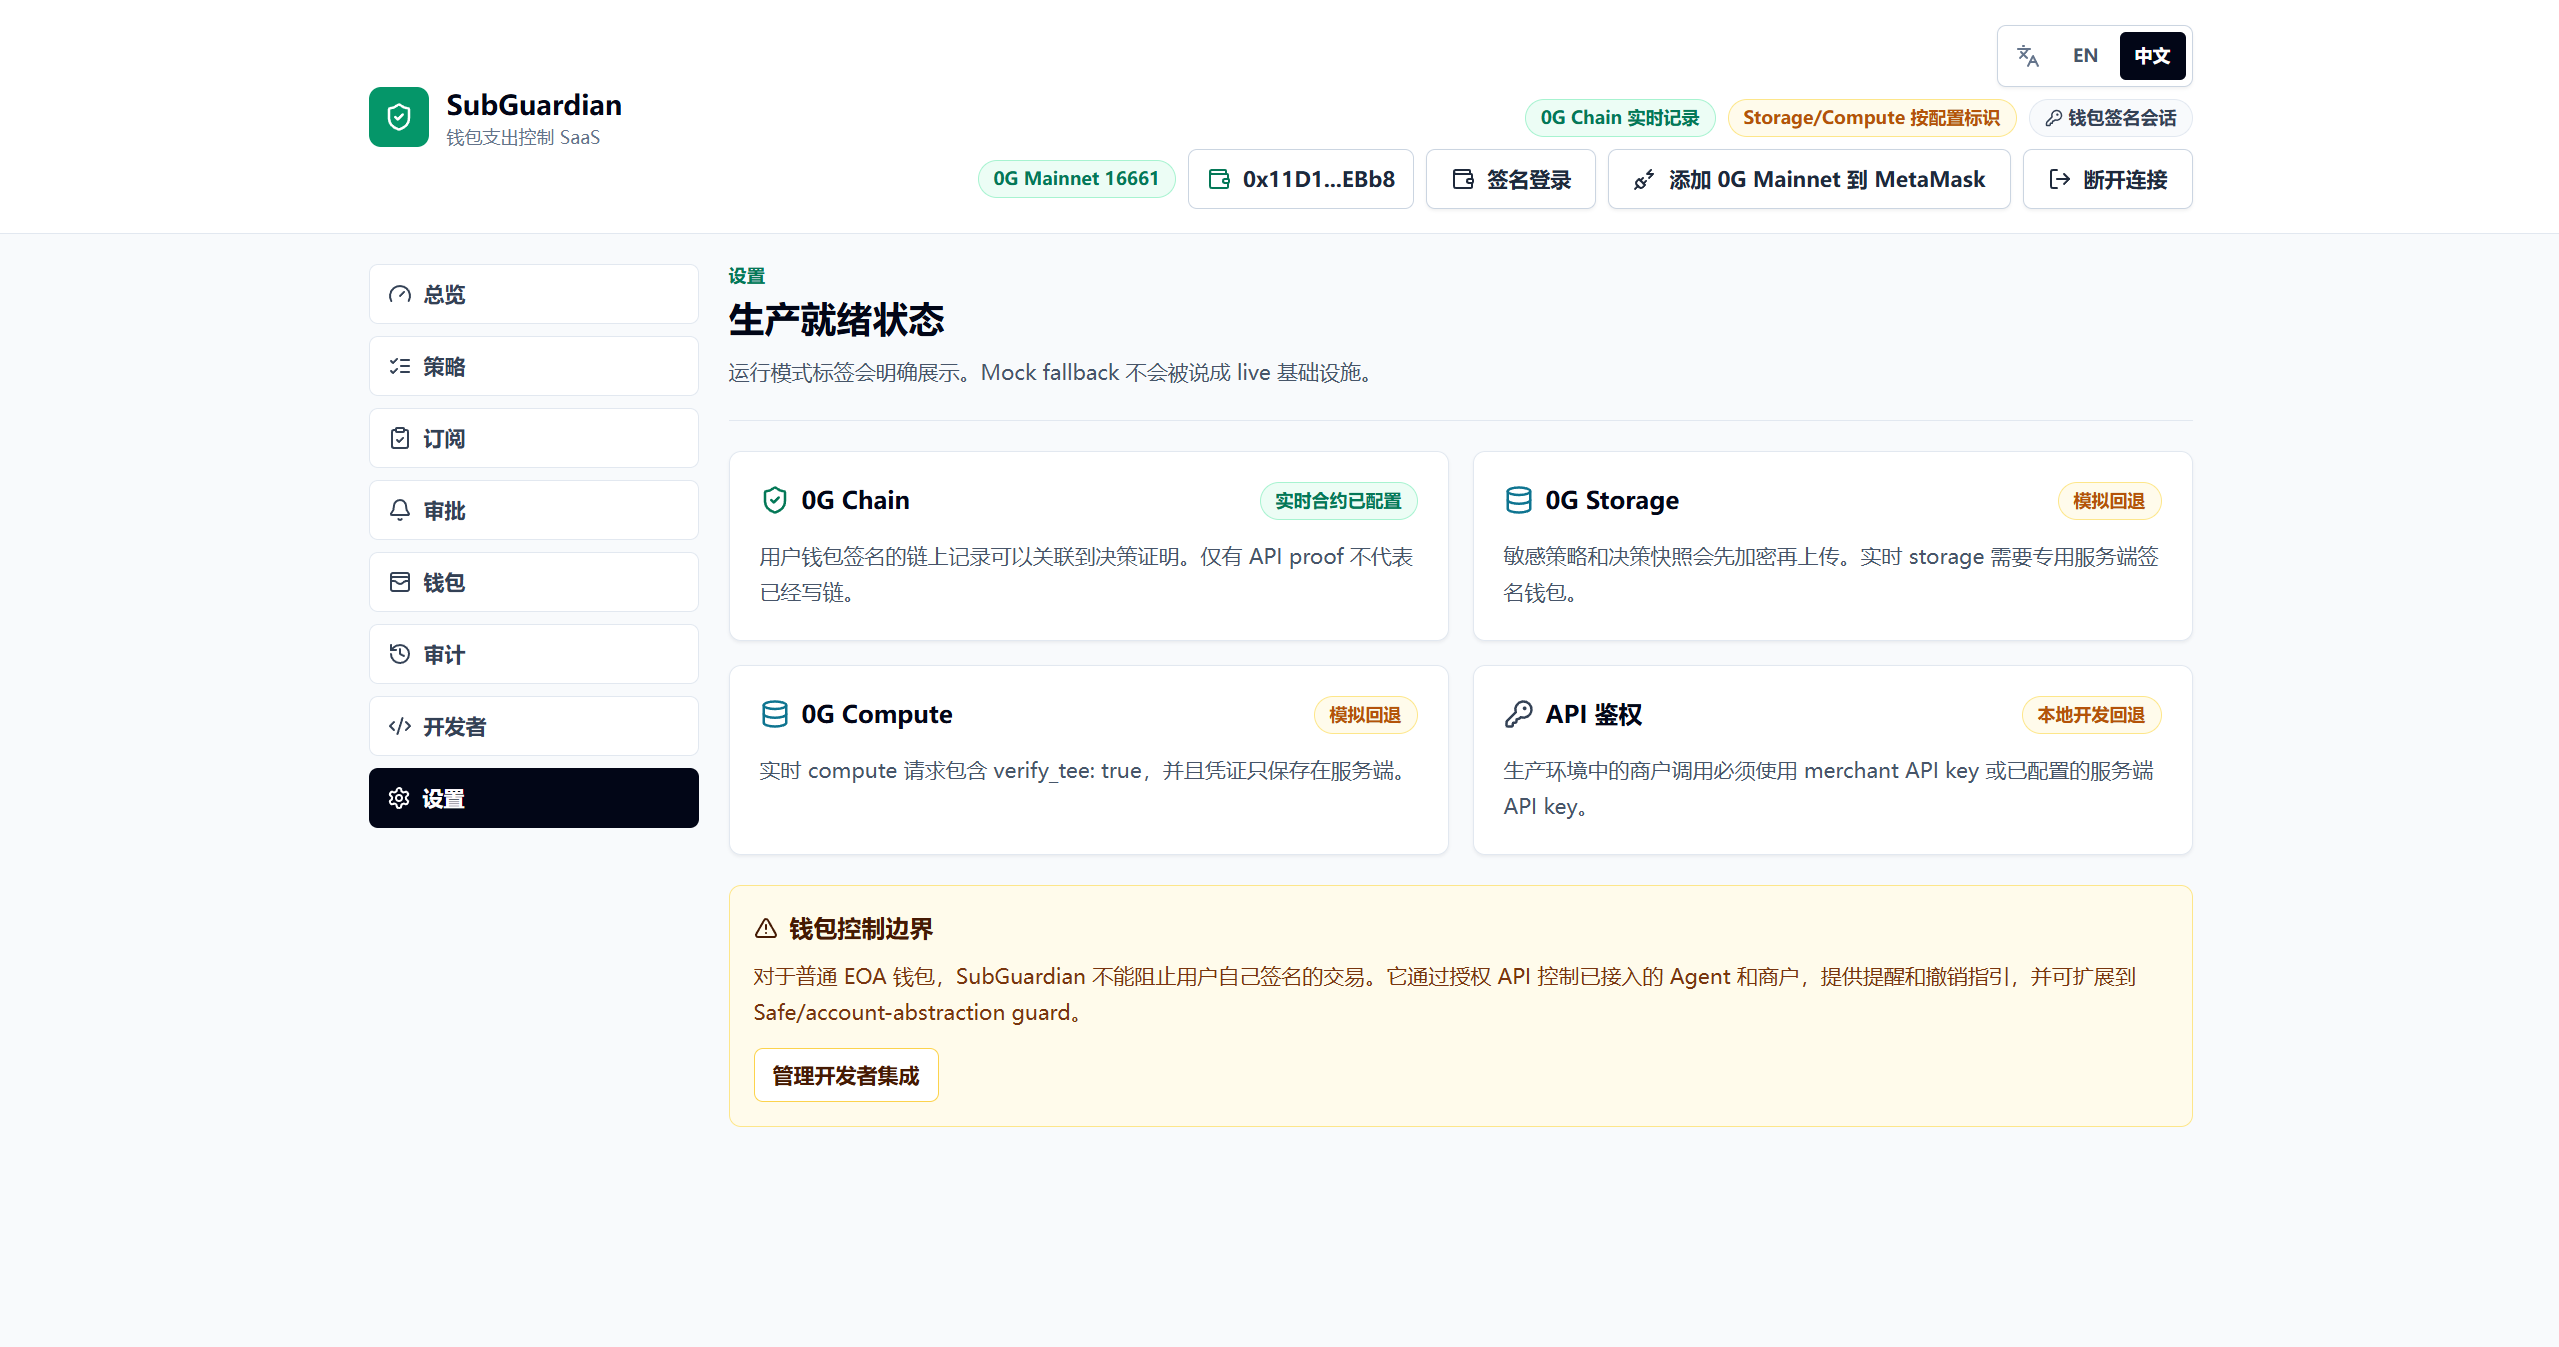Screen dimensions: 2559x1347
Task: Click the logout icon on 断开连接 button
Action: [x=2059, y=179]
